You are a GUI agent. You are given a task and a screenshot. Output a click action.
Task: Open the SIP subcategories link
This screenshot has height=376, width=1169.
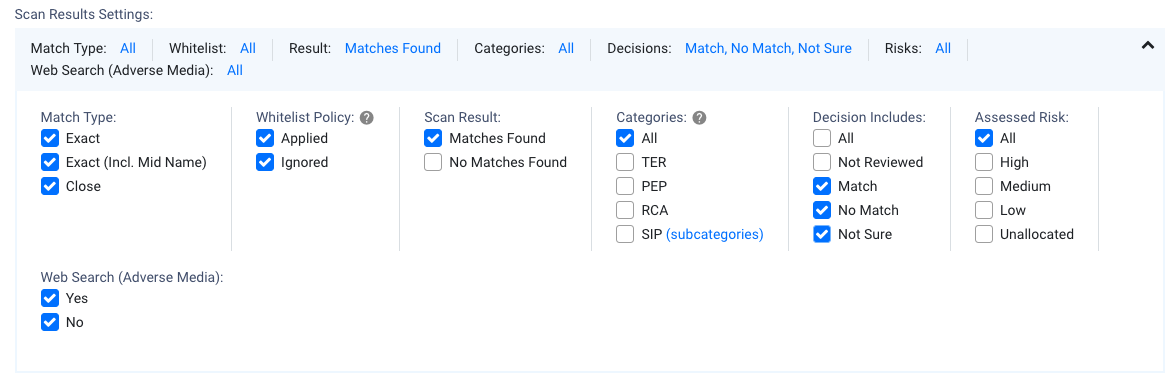[x=714, y=234]
